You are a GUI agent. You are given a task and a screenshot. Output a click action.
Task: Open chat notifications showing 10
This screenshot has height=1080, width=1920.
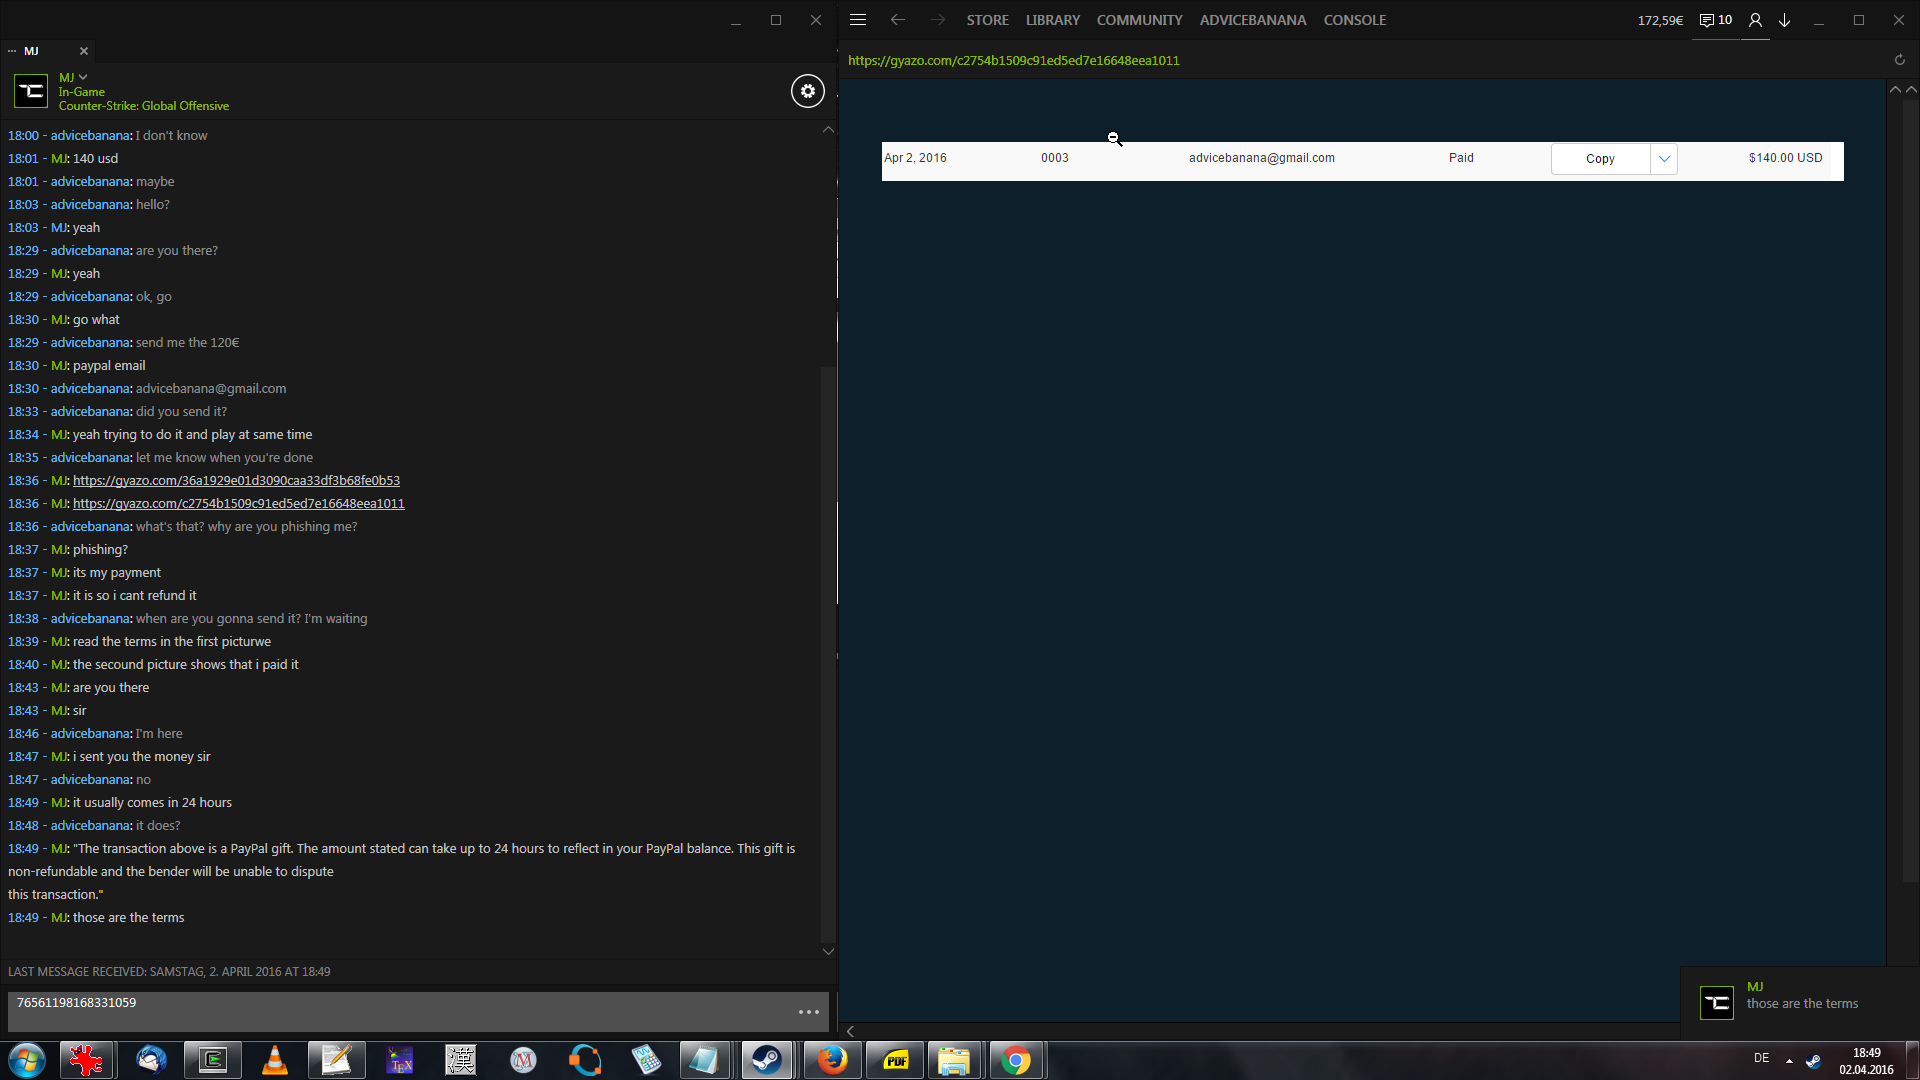[1716, 20]
